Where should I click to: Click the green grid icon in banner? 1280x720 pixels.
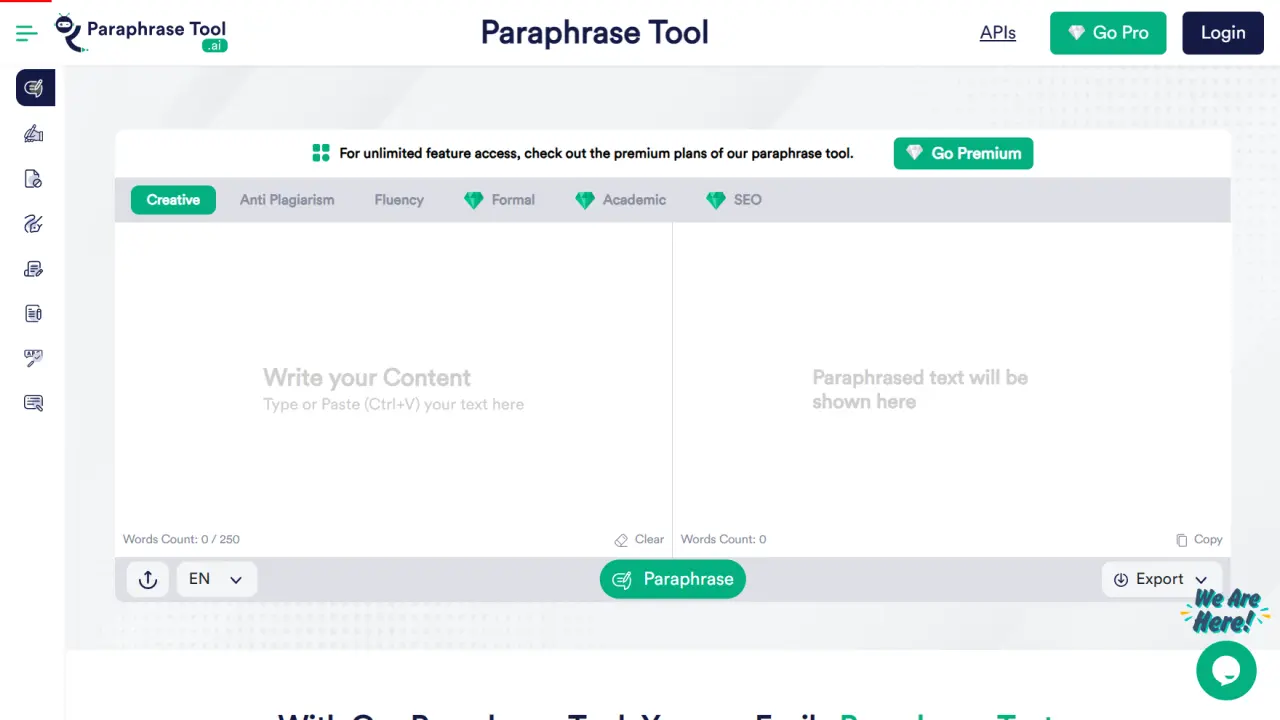321,153
